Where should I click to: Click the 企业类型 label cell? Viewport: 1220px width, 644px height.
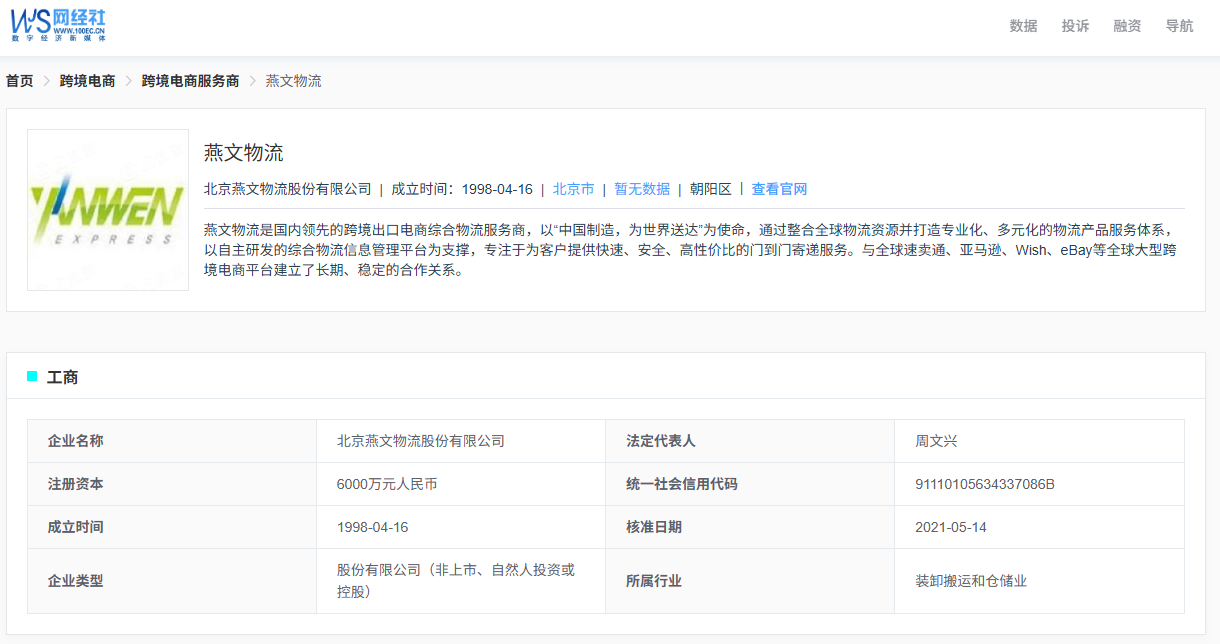172,581
